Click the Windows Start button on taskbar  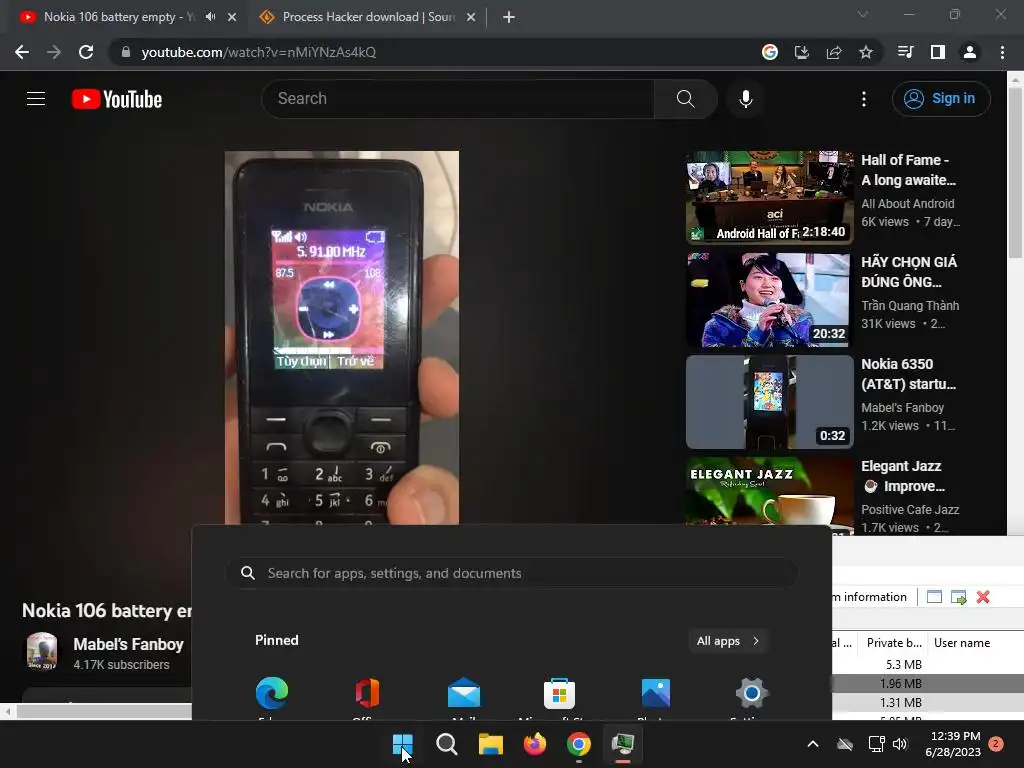(402, 744)
